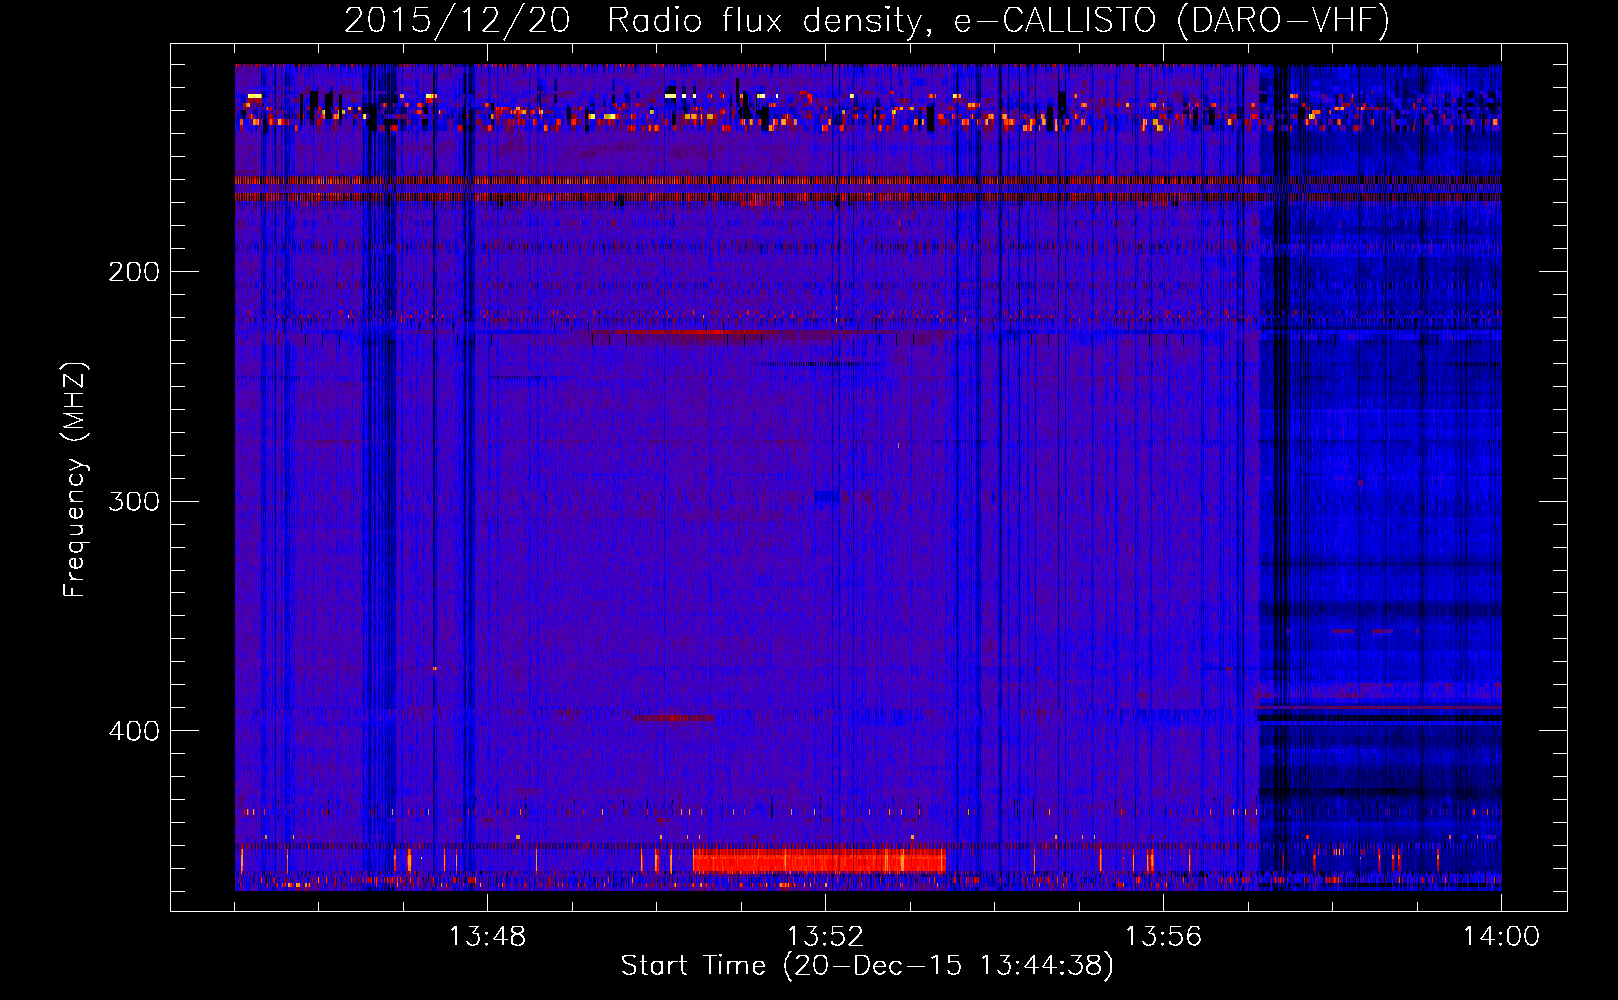Click the 13:52 time tick label
Viewport: 1618px width, 1000px height.
coord(825,937)
